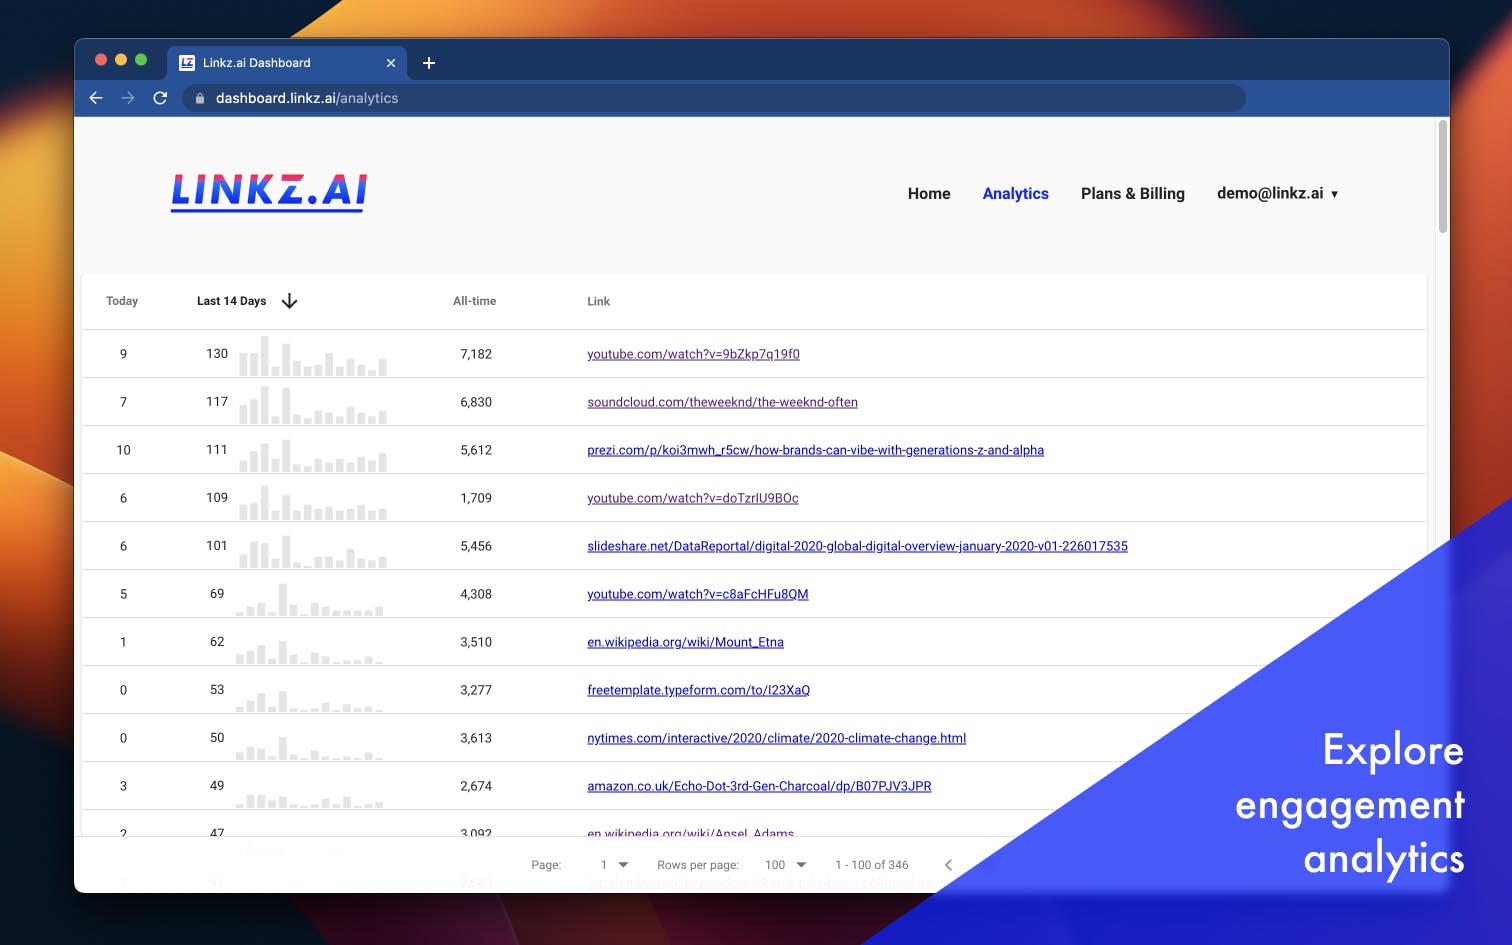
Task: Open the Page number dropdown
Action: (614, 865)
